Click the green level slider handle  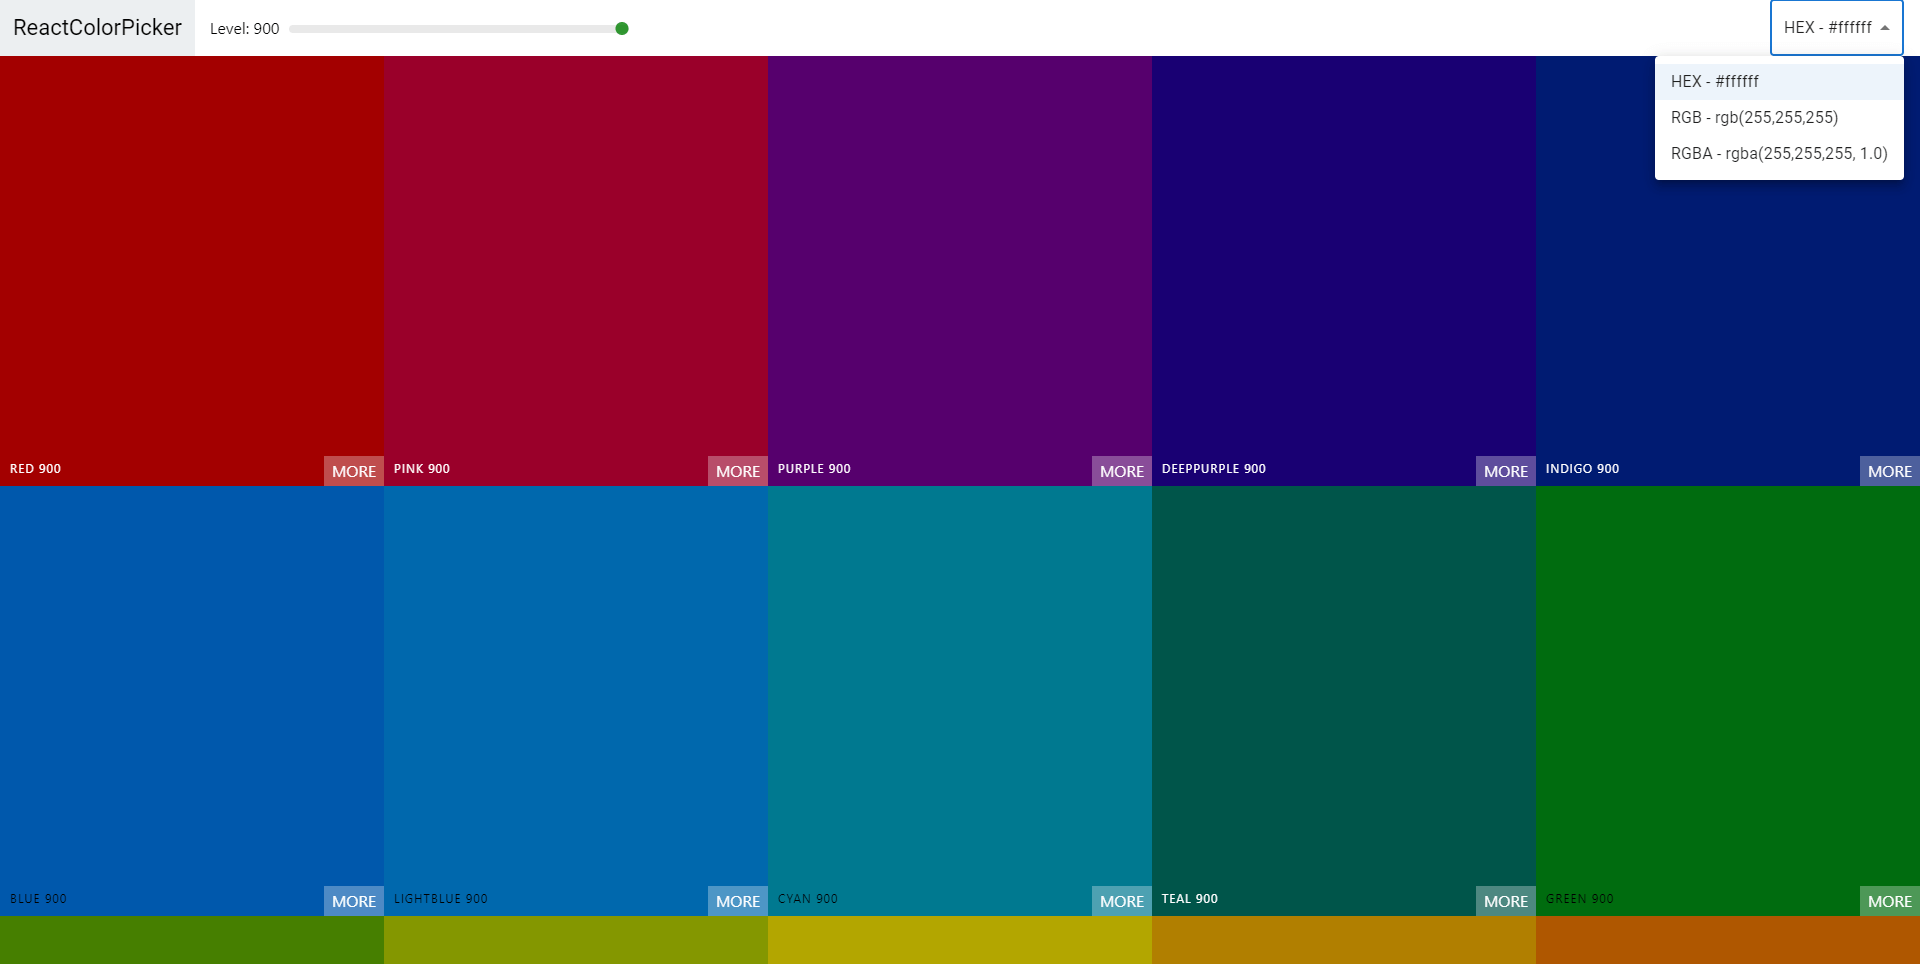tap(622, 29)
